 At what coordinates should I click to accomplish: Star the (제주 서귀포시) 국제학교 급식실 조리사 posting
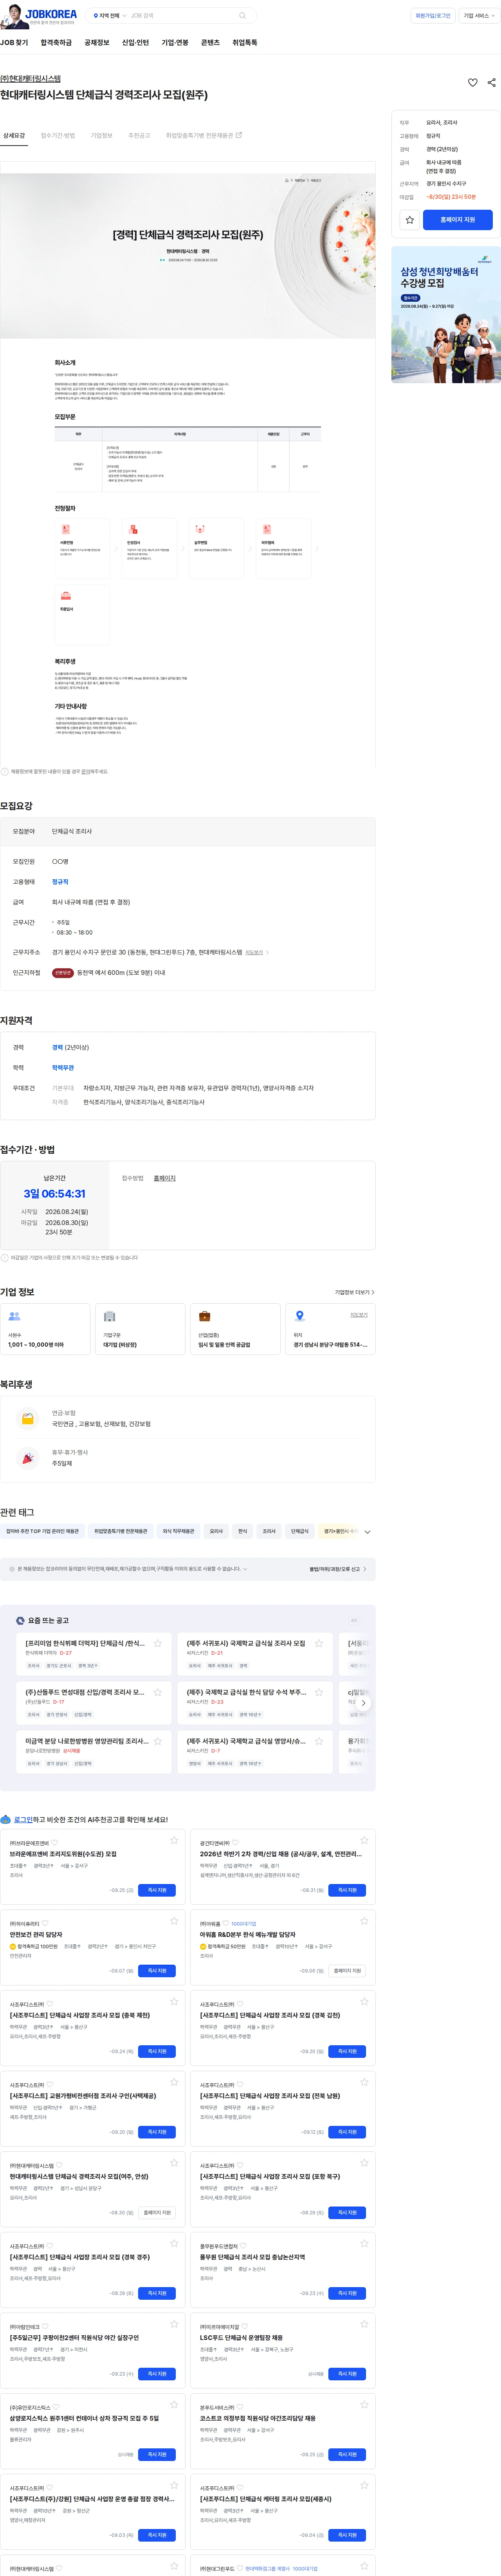319,1643
